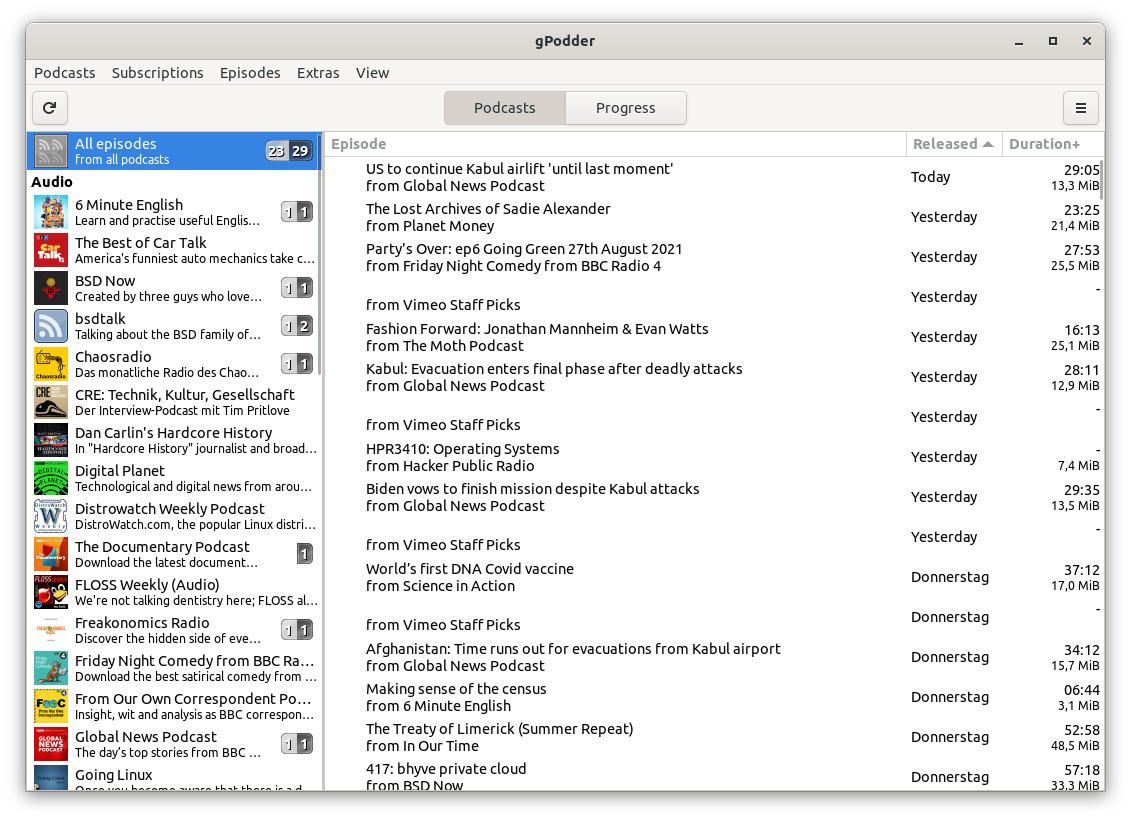Click the Duration+ column header
Viewport: 1131px width, 820px height.
point(1052,144)
